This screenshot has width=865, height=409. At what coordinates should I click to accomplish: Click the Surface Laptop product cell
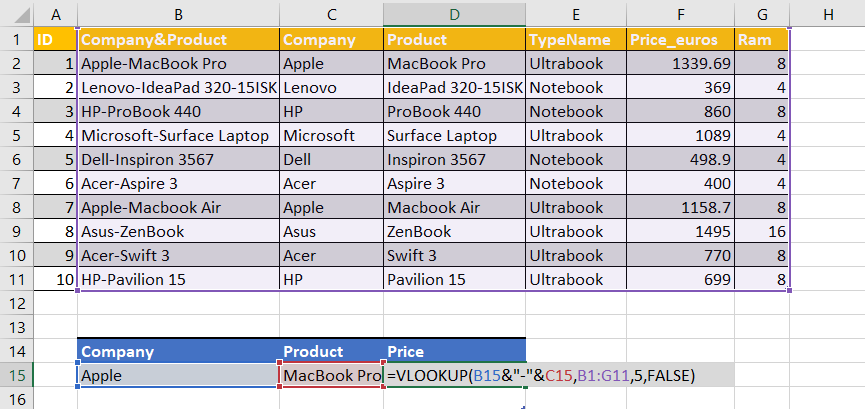454,135
